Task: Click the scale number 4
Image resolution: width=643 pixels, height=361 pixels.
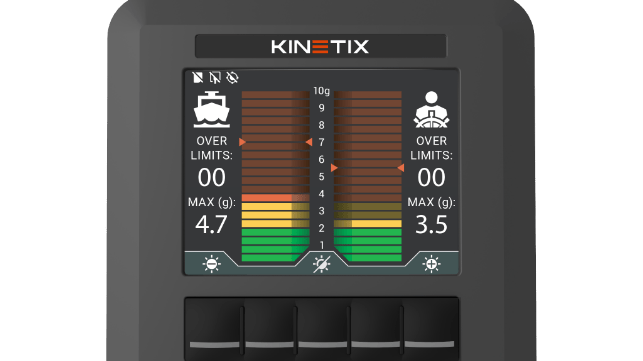Action: tap(322, 194)
